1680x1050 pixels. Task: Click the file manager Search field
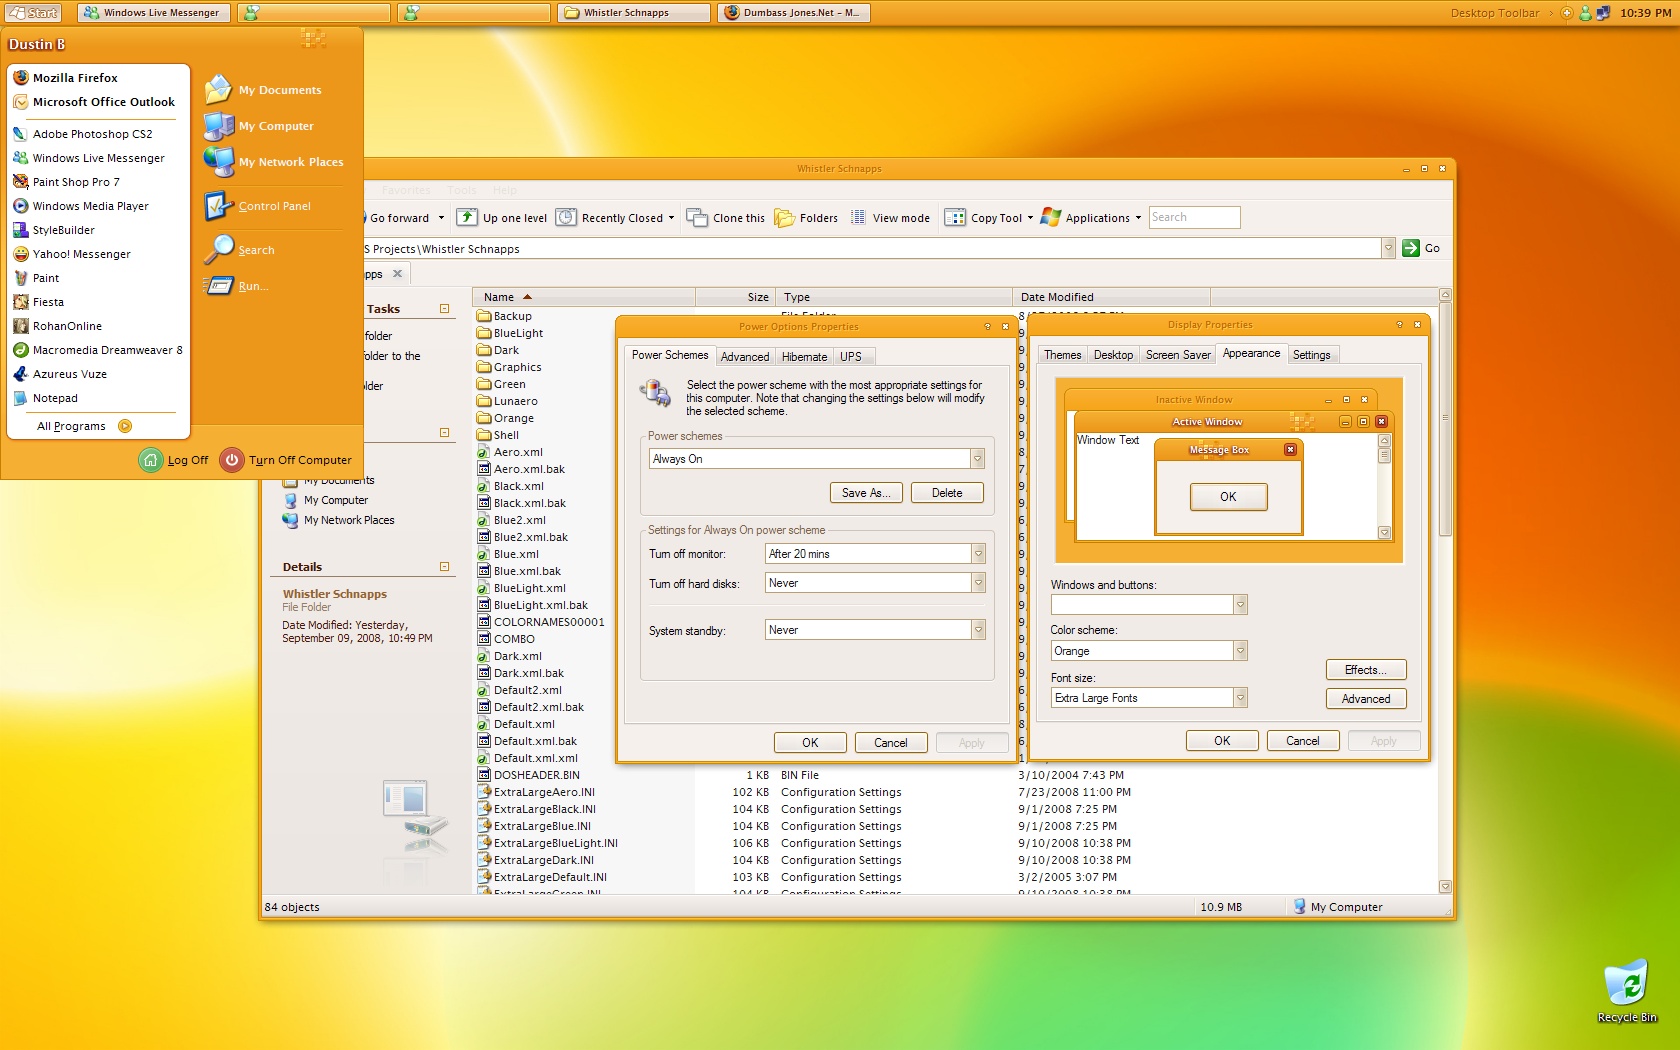(x=1194, y=217)
